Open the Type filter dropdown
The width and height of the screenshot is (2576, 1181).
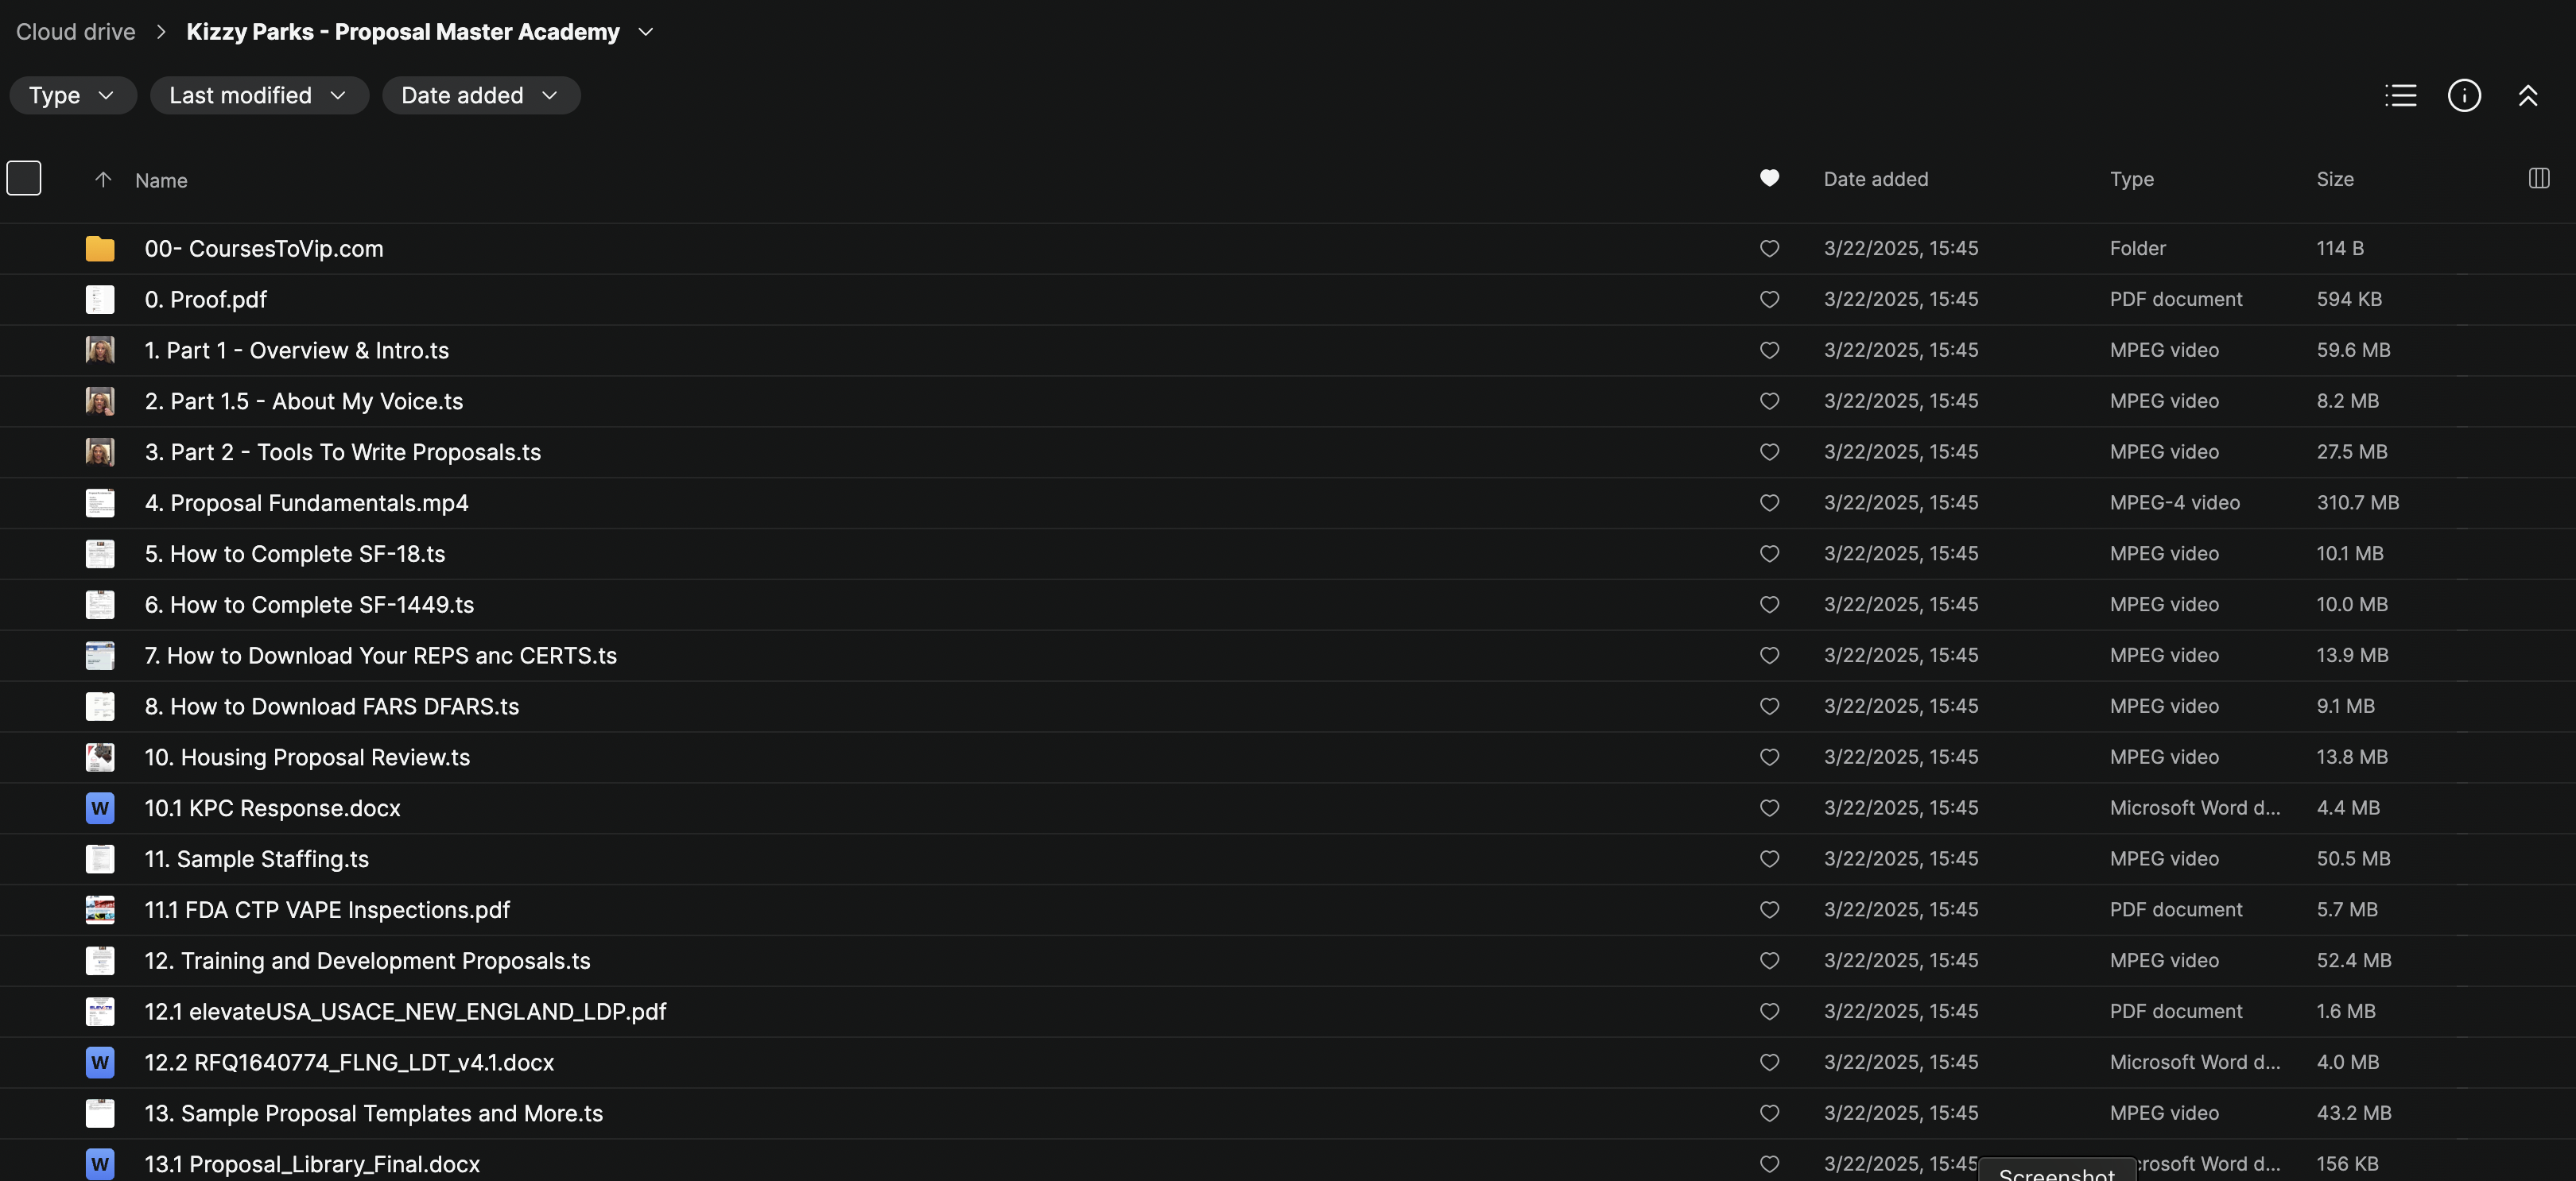tap(72, 95)
